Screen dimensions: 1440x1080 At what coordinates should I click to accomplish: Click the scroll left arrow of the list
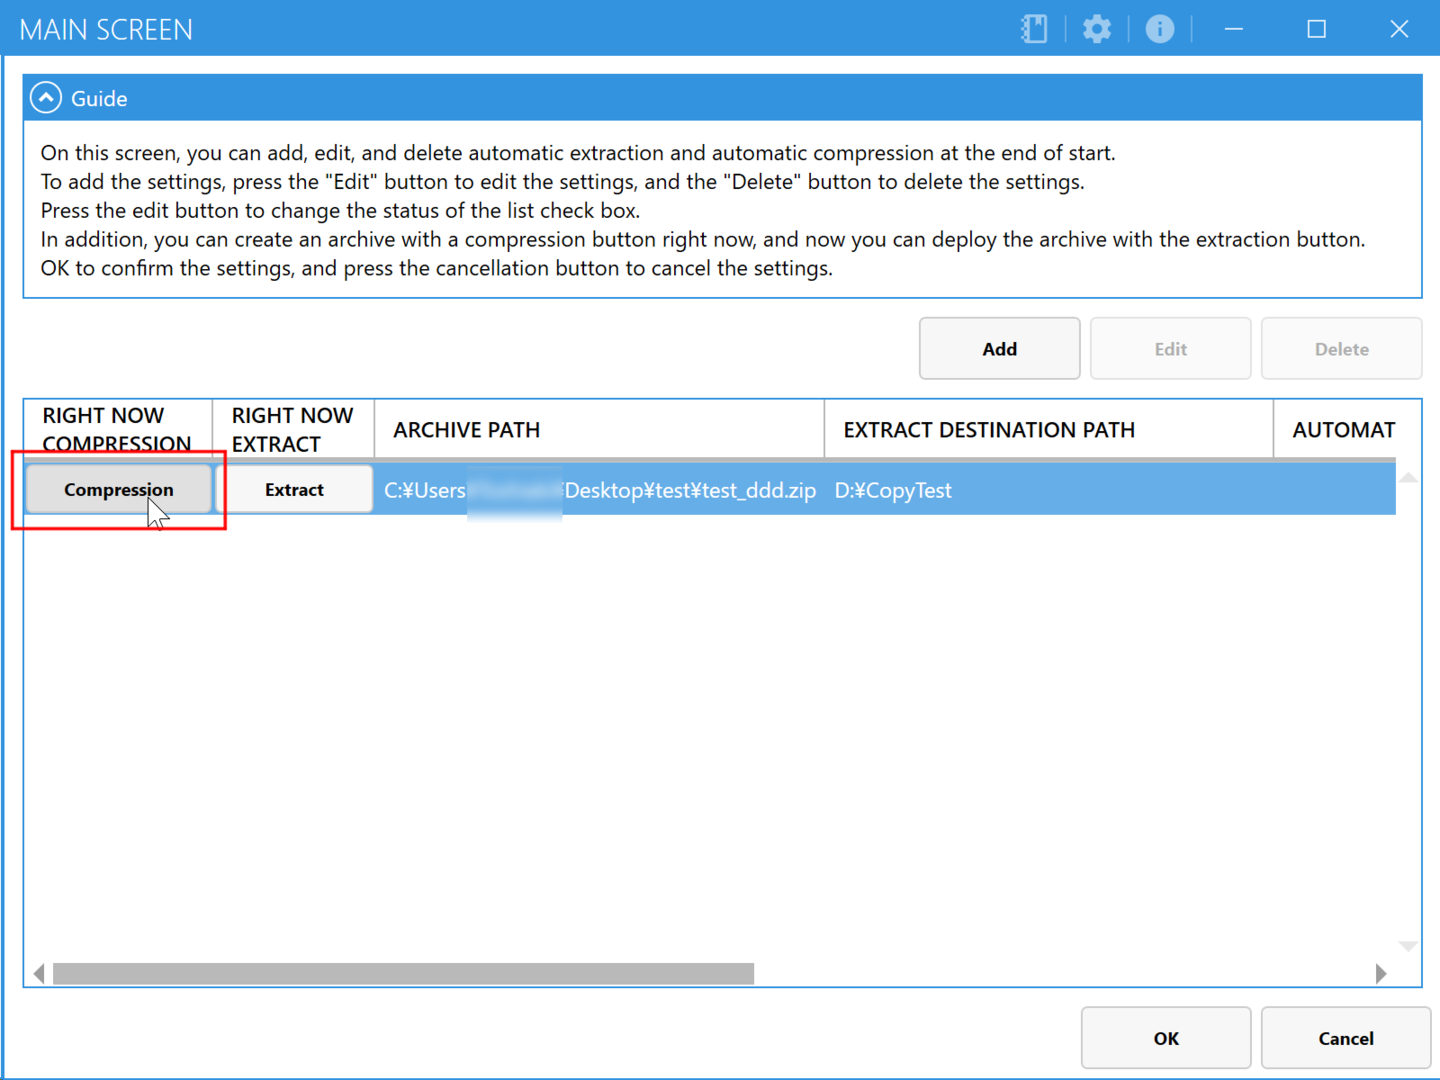point(39,974)
